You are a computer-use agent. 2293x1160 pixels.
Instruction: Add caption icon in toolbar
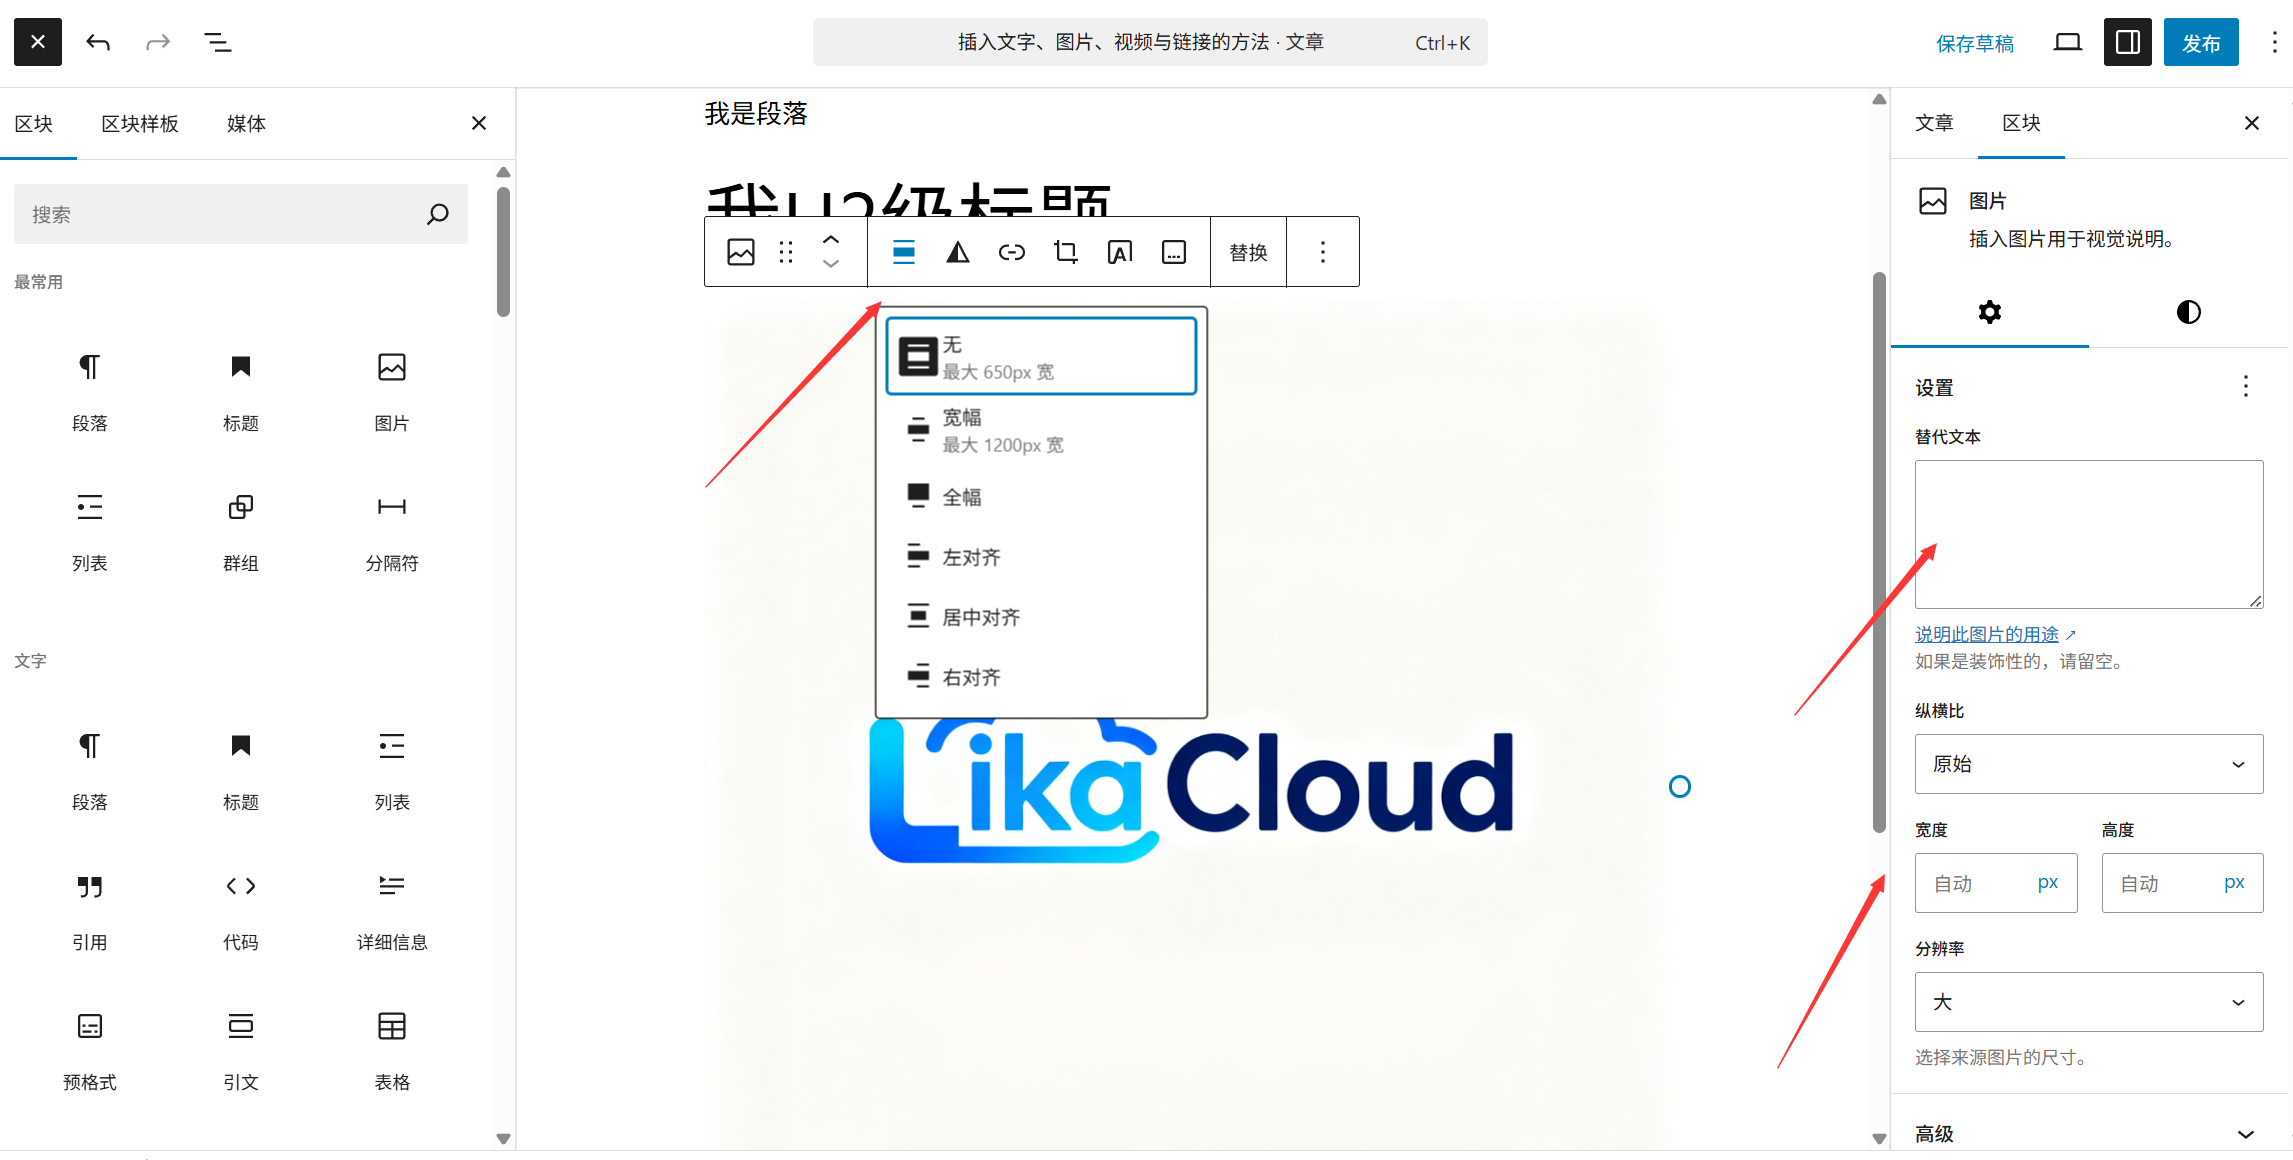pyautogui.click(x=1174, y=252)
